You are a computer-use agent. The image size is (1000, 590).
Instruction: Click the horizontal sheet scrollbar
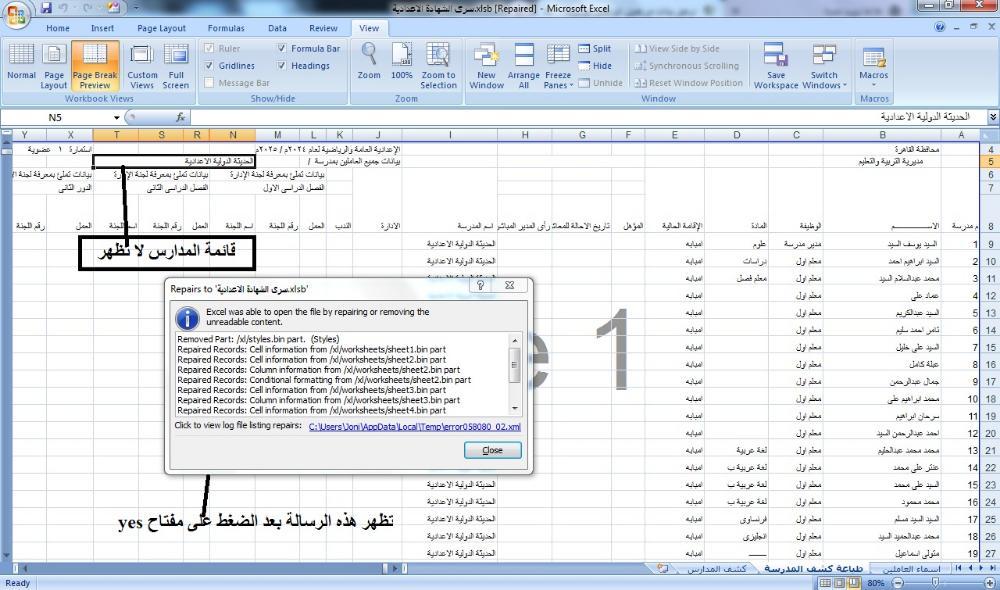(204, 568)
